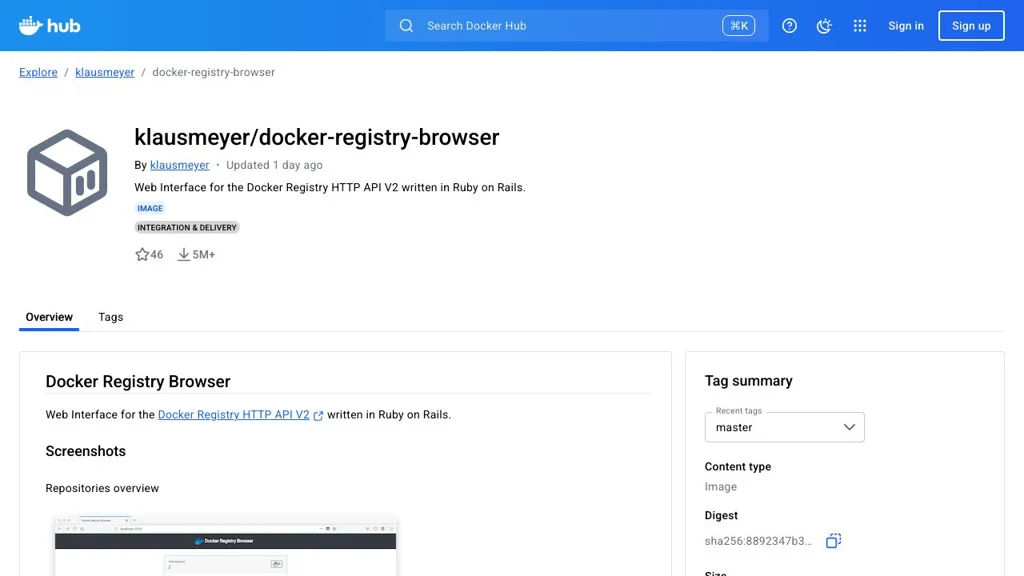Image resolution: width=1024 pixels, height=576 pixels.
Task: Click the search magnifier icon
Action: 406,26
